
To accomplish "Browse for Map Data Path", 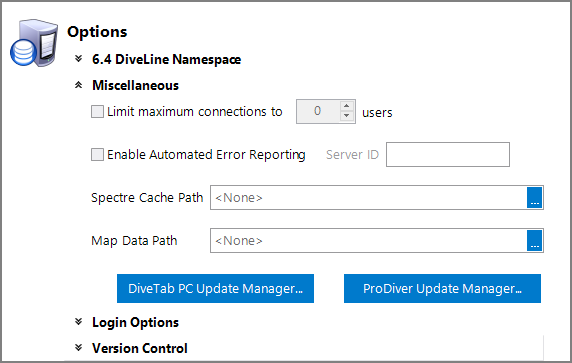I will [535, 240].
